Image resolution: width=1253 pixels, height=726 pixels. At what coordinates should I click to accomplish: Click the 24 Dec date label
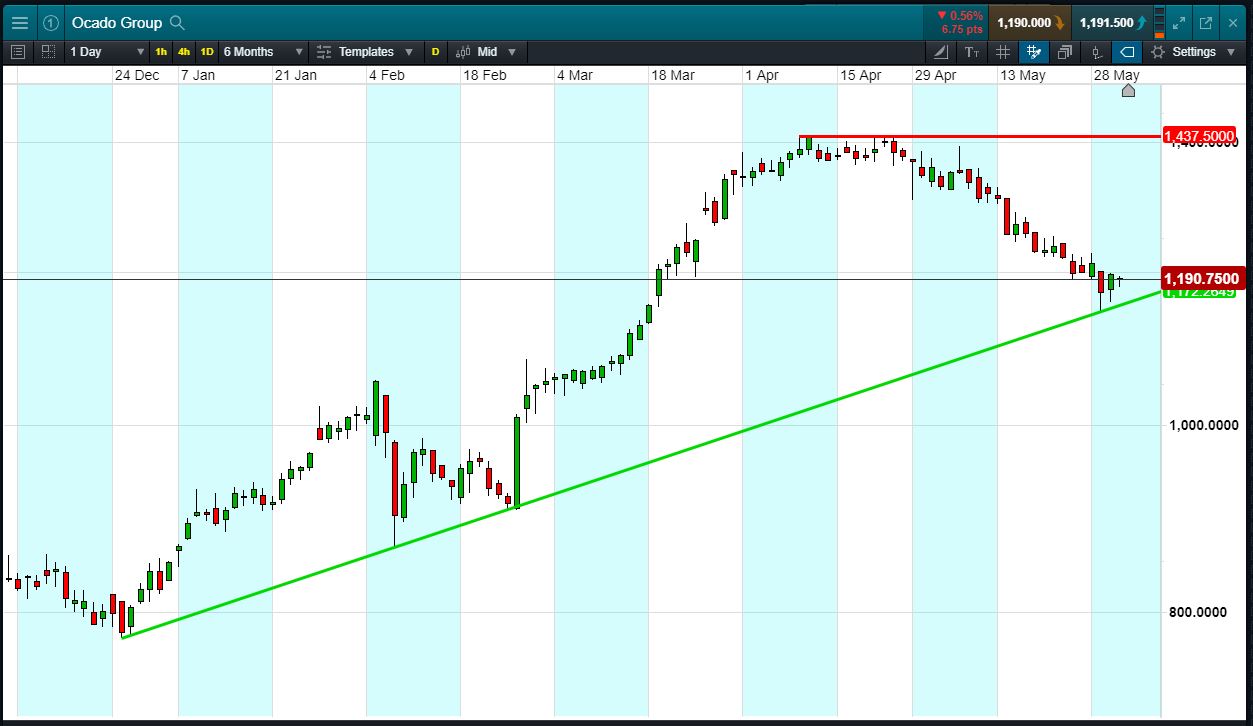click(x=136, y=75)
